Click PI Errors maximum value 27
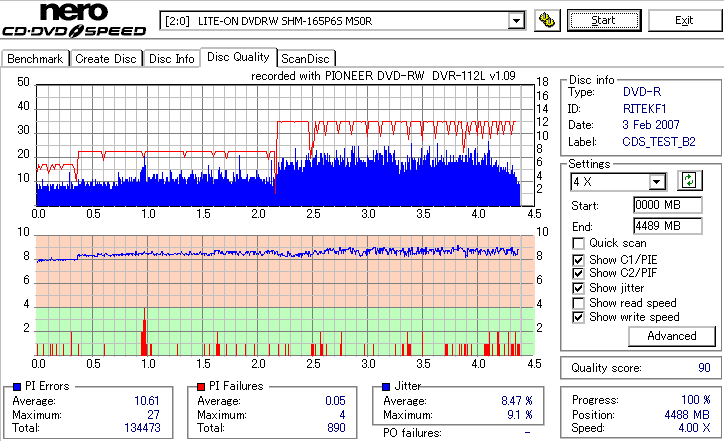 click(153, 415)
